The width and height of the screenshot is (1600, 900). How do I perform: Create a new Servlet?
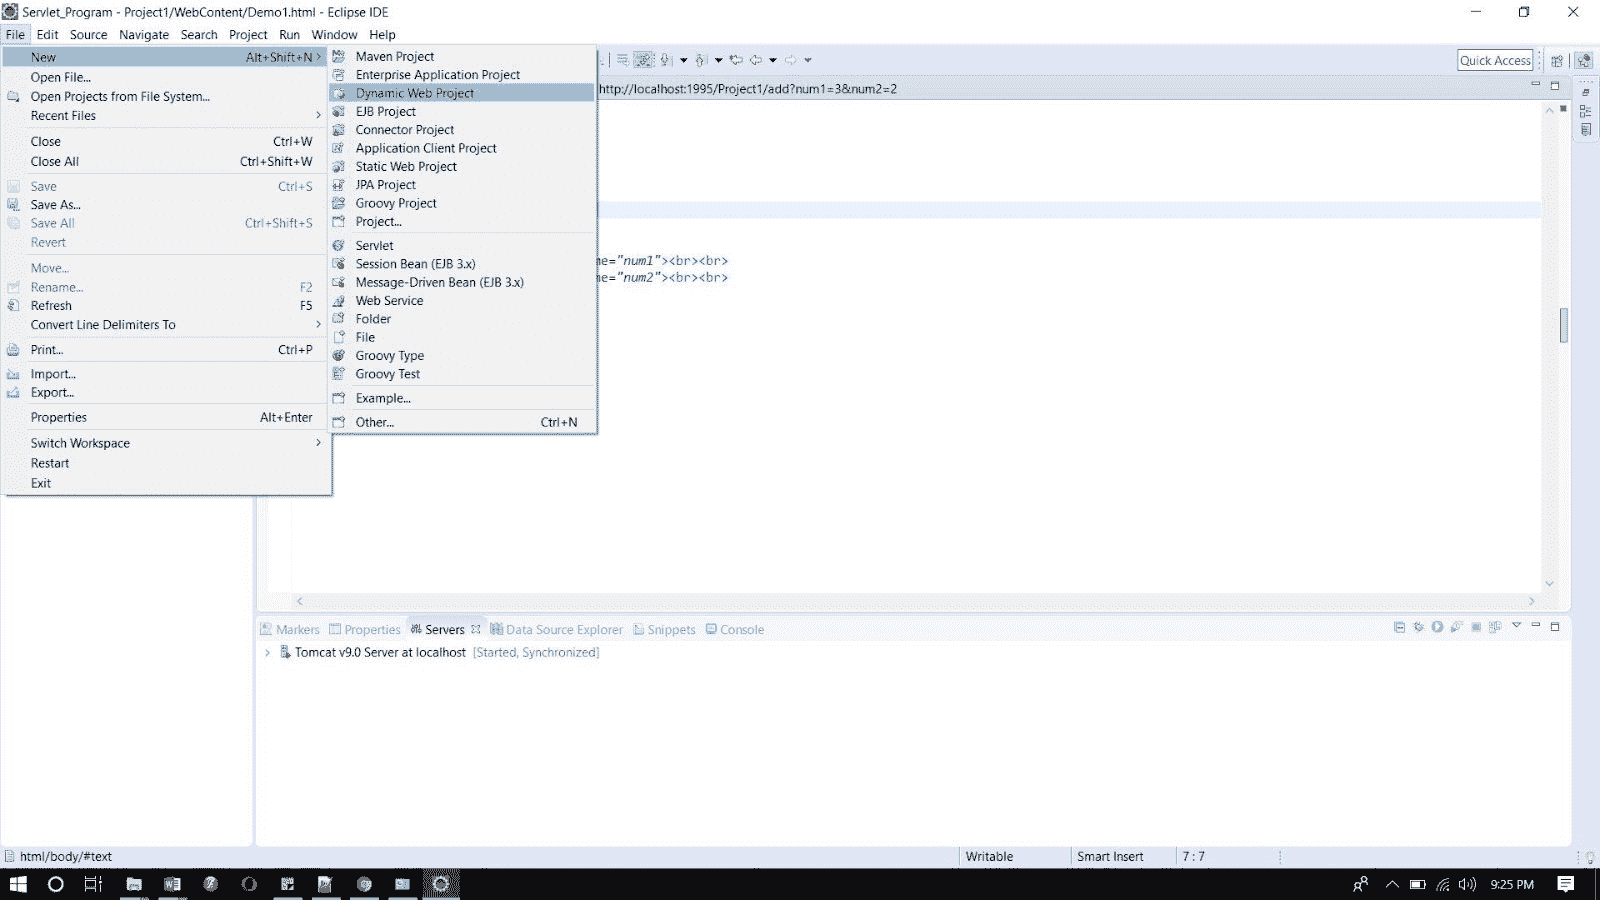pyautogui.click(x=373, y=245)
